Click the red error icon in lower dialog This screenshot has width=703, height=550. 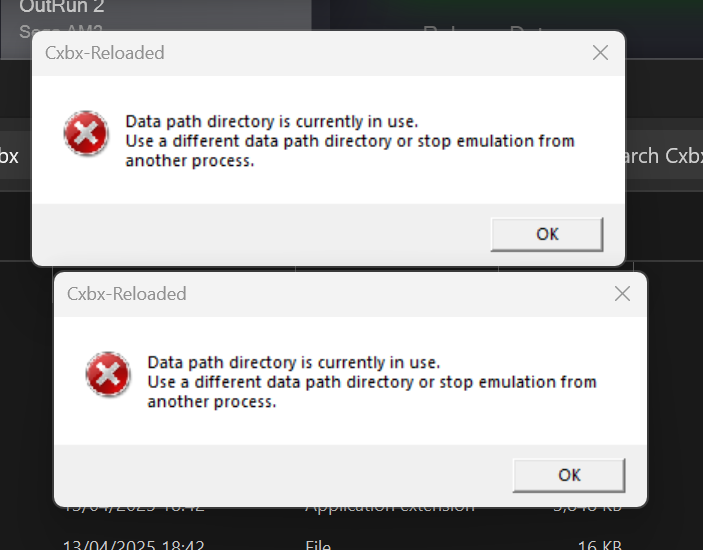pos(108,374)
